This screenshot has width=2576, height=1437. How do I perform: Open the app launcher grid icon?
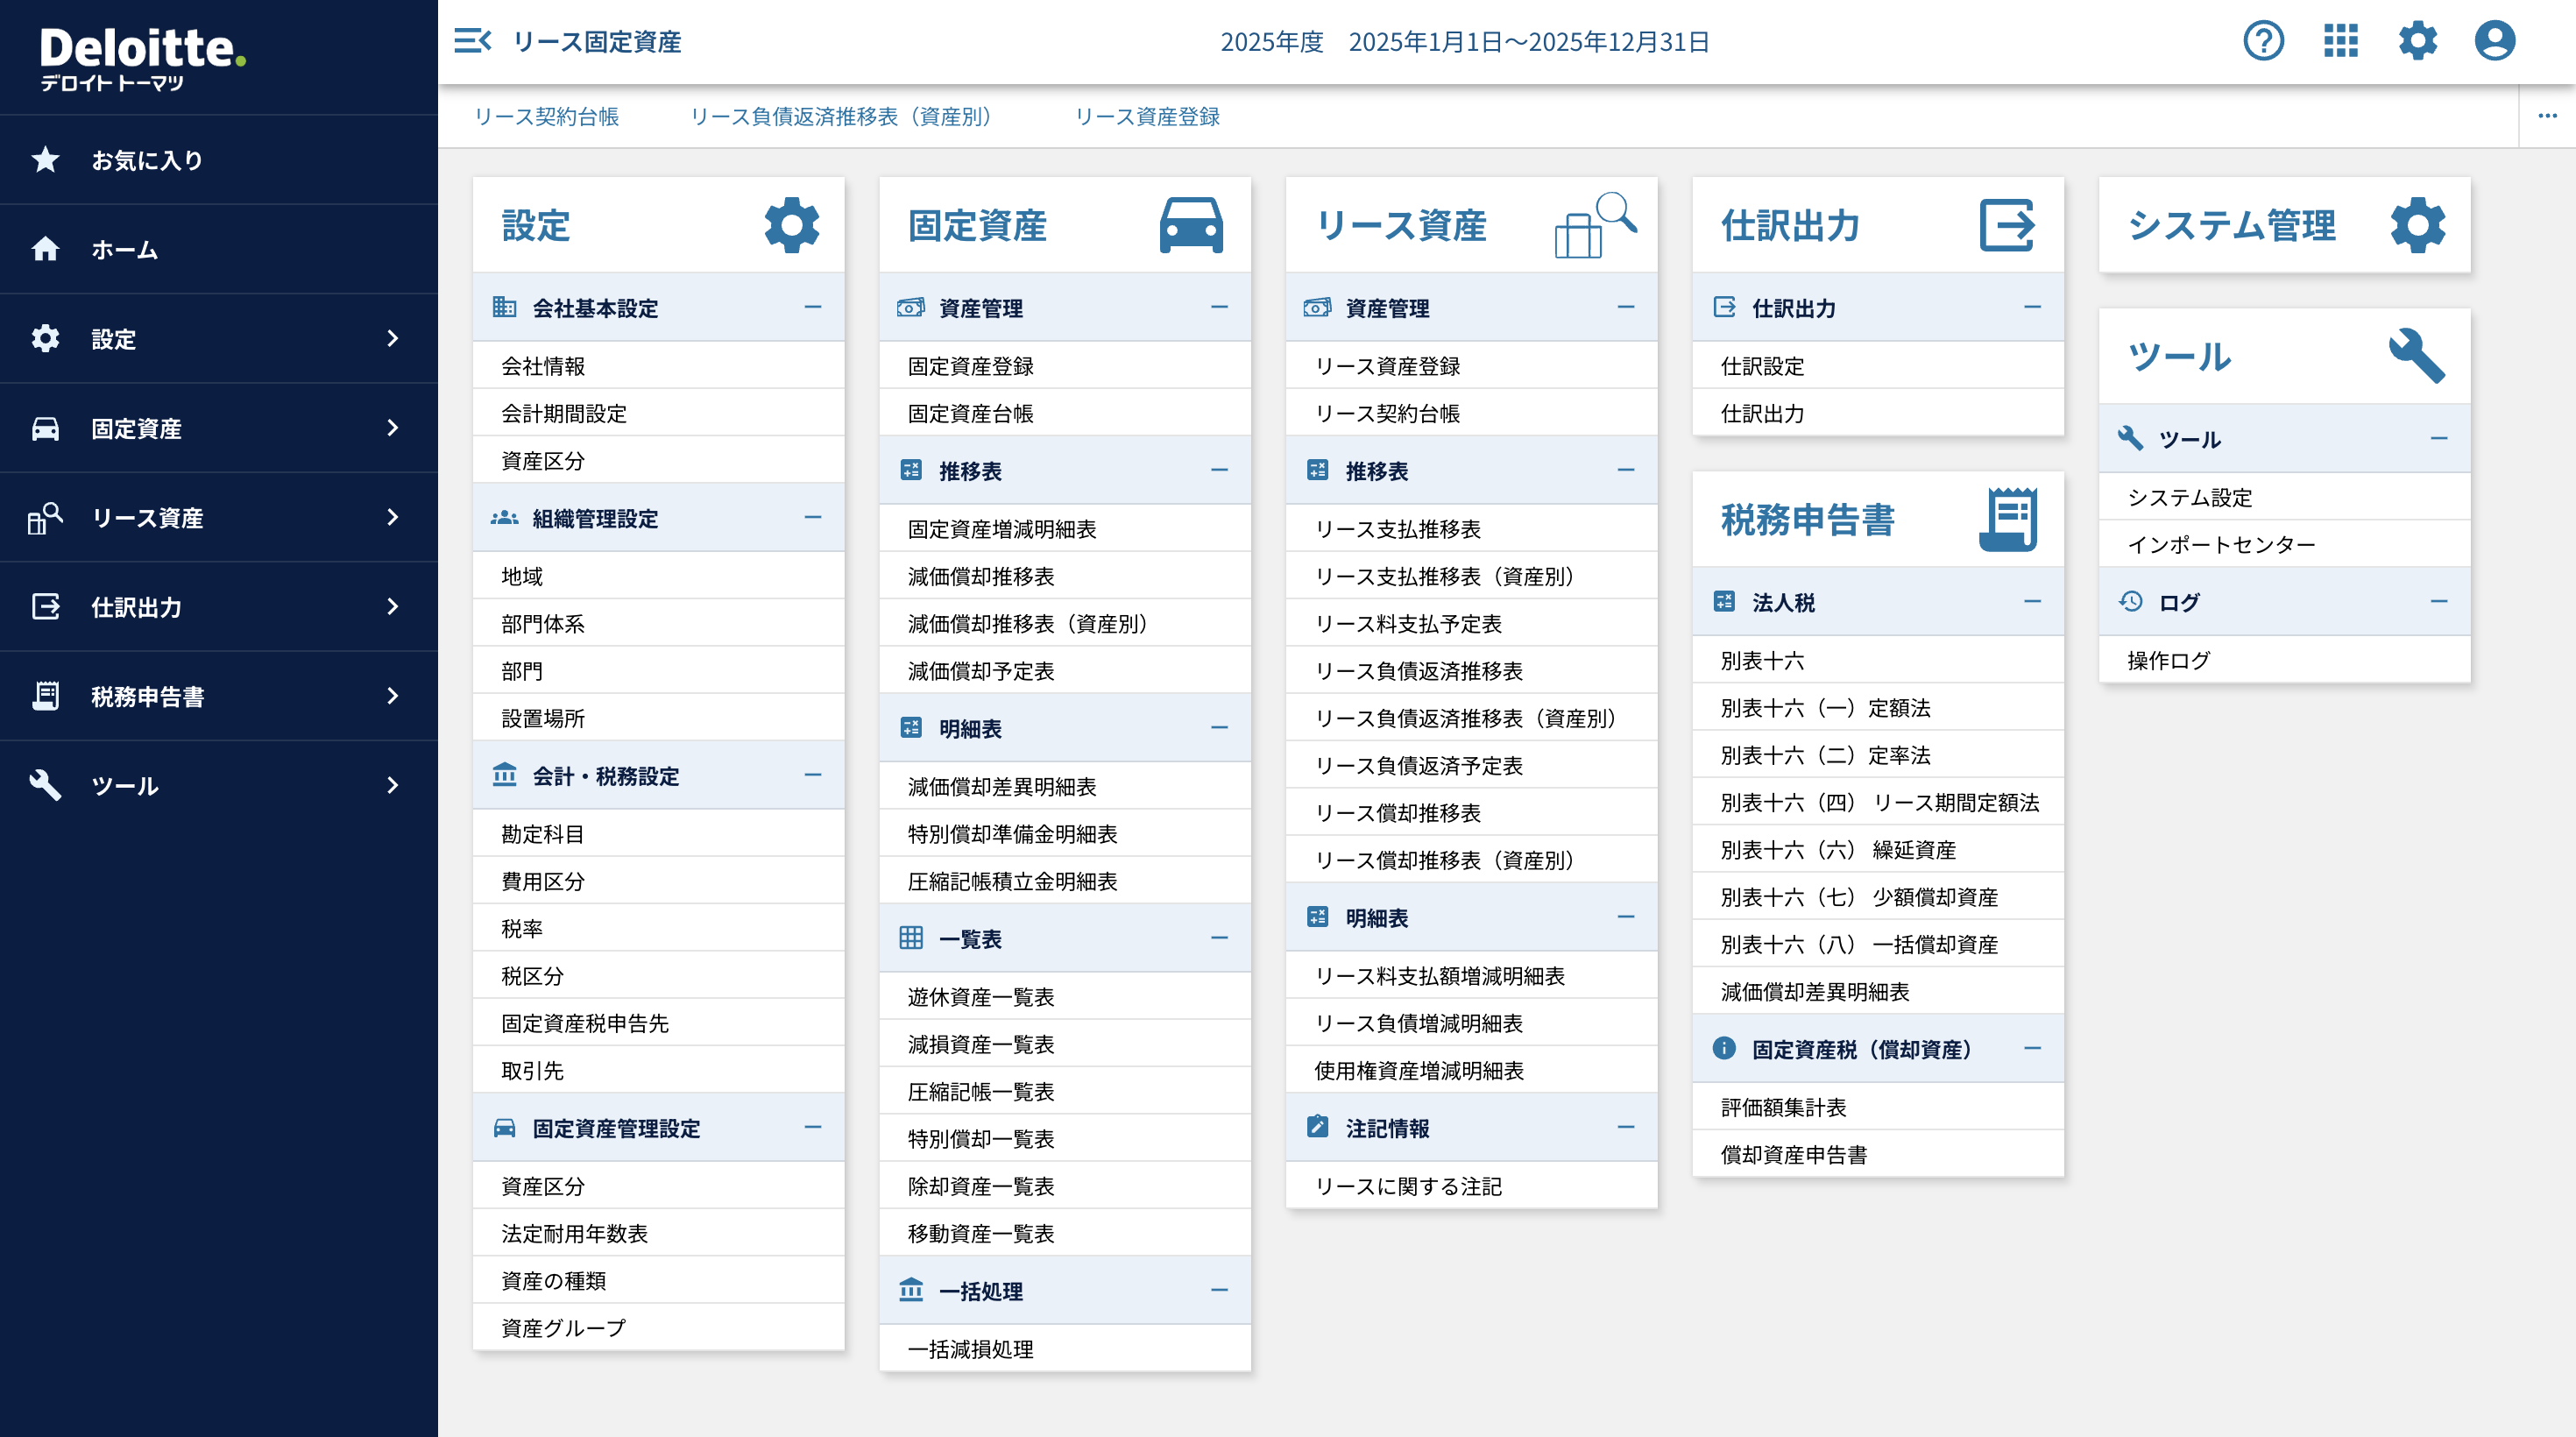coord(2340,42)
